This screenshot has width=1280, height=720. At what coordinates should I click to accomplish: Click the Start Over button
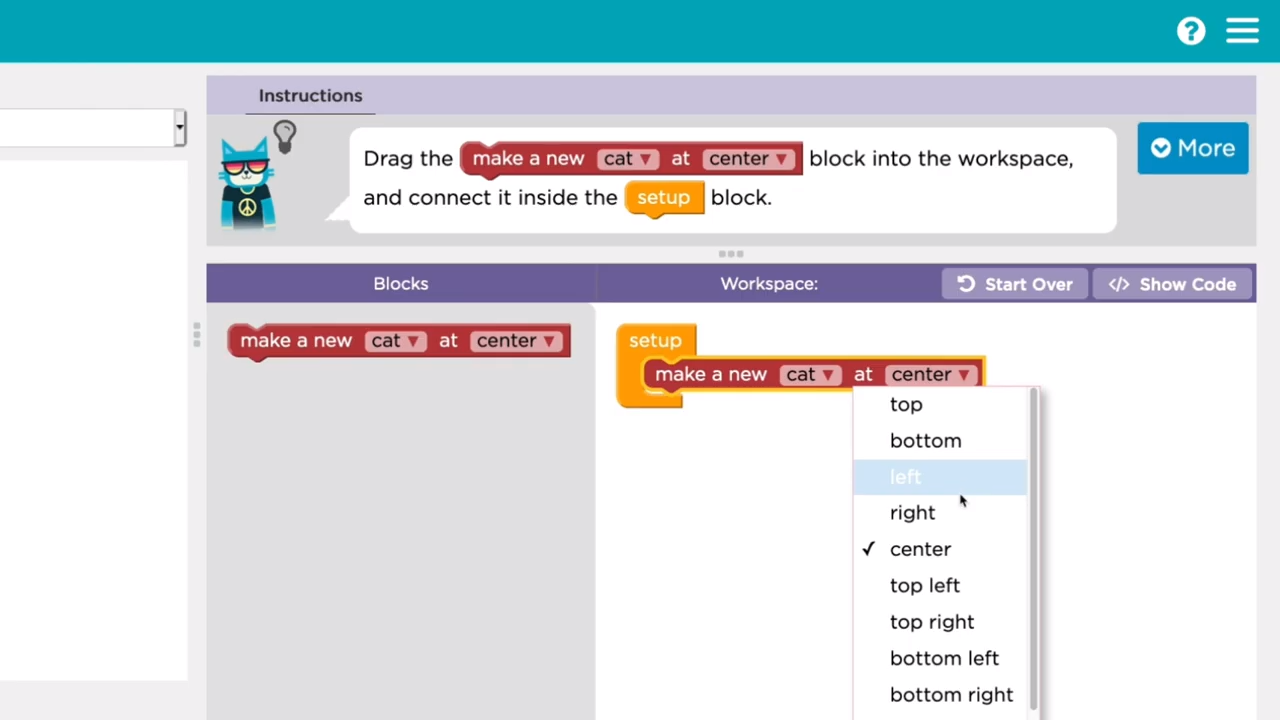point(1015,284)
